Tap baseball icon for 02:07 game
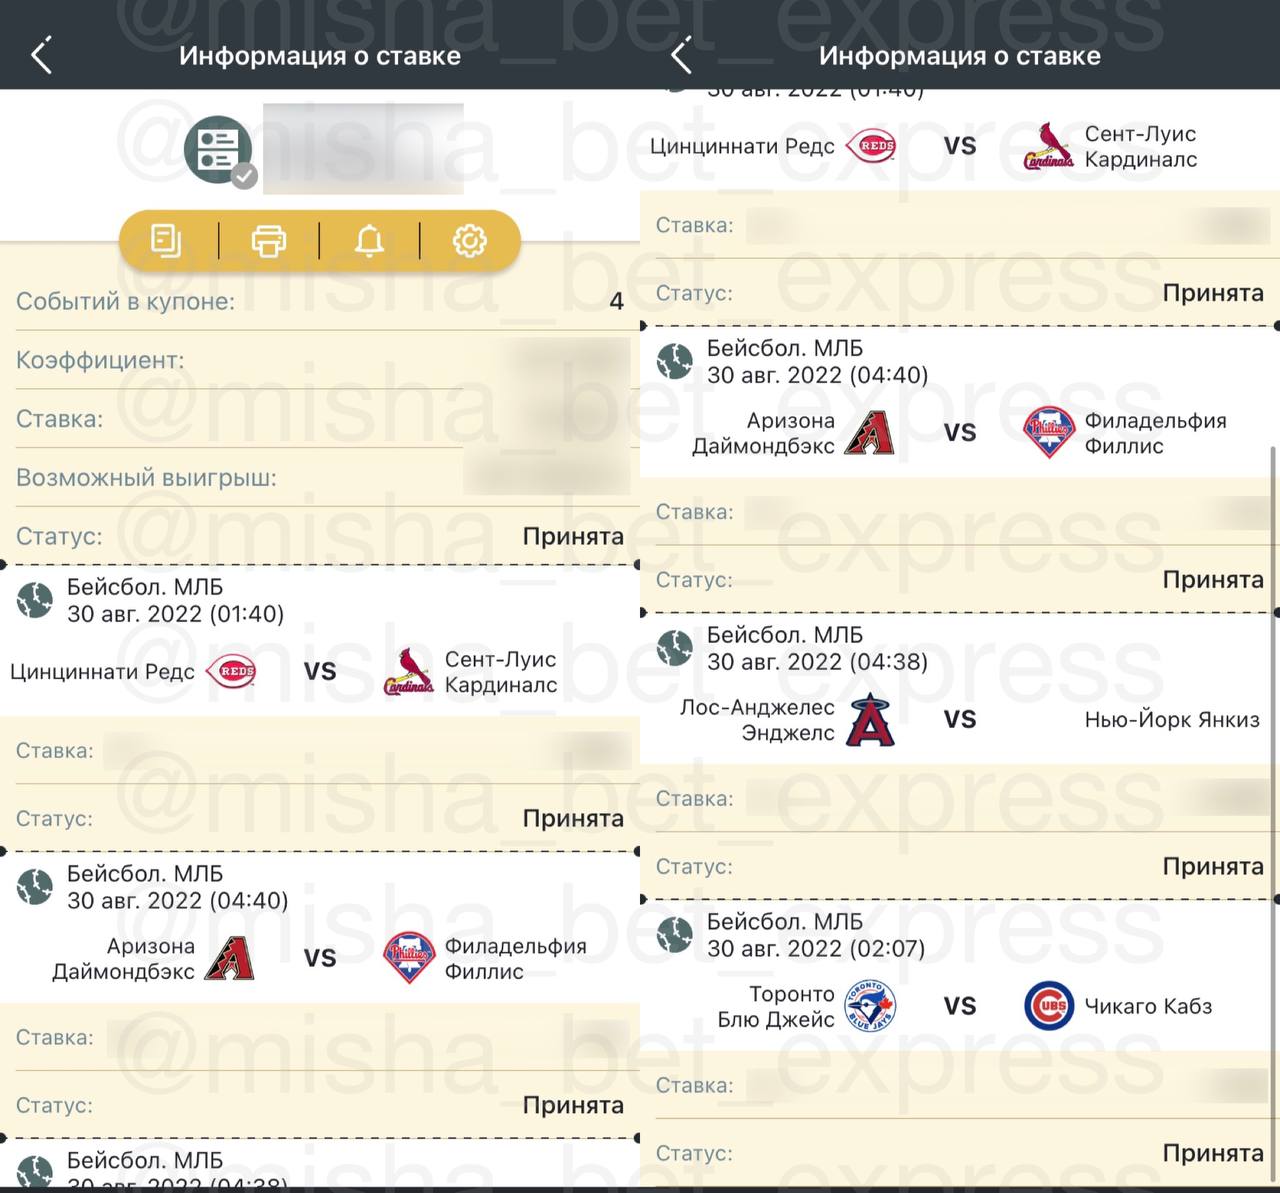Screen dimensions: 1280x1193 click(x=675, y=935)
